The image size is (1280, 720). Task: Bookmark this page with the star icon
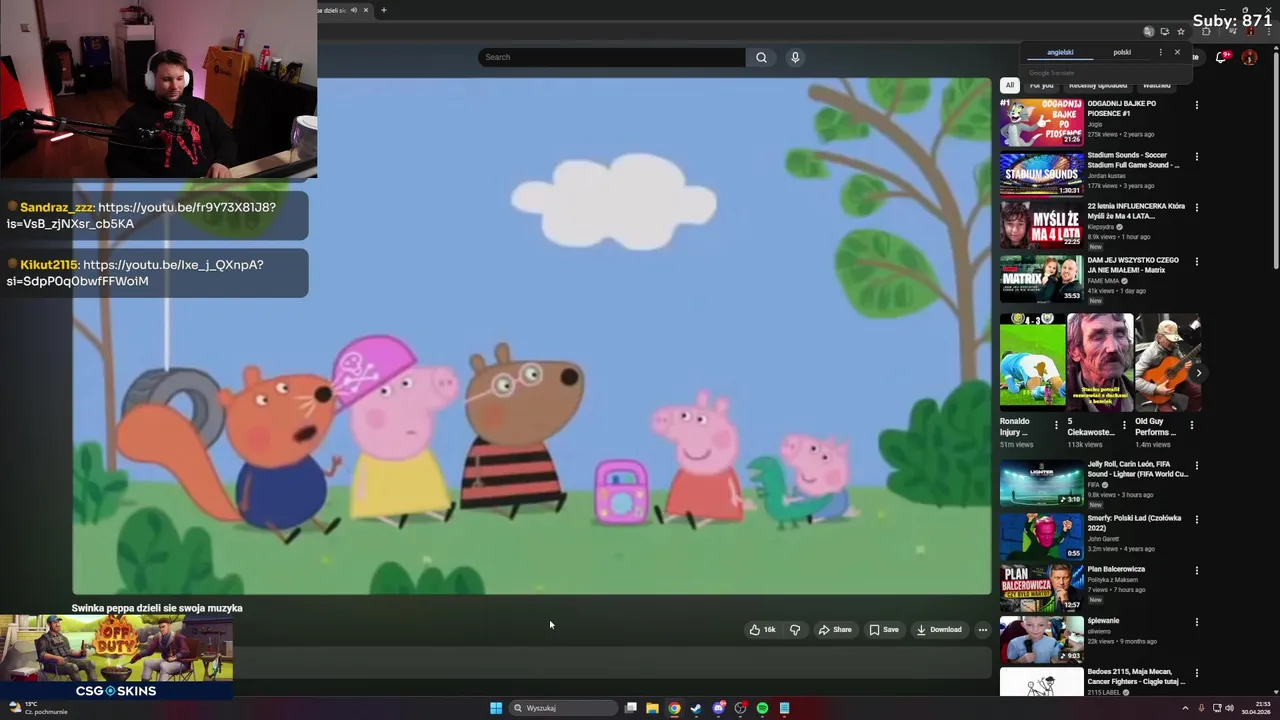point(1180,31)
